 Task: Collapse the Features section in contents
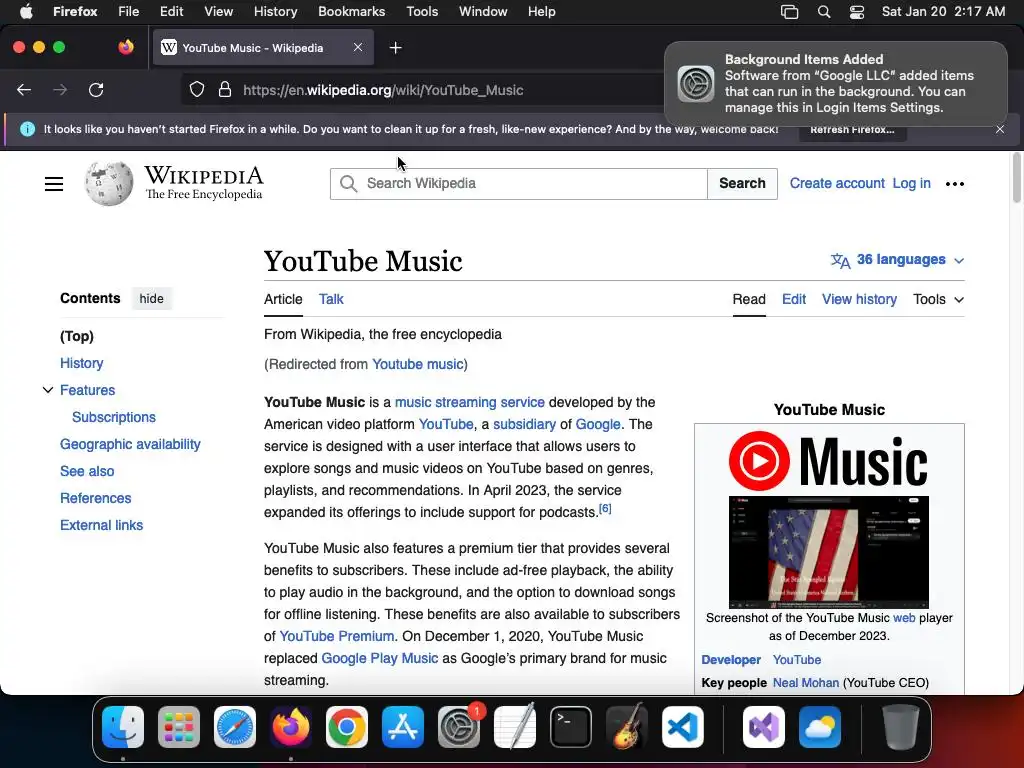[48, 390]
